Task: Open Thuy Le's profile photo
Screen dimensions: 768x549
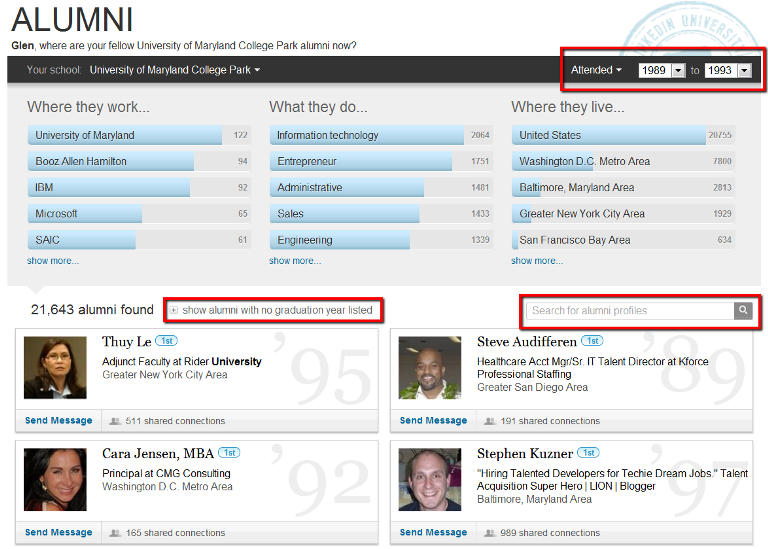Action: 55,367
